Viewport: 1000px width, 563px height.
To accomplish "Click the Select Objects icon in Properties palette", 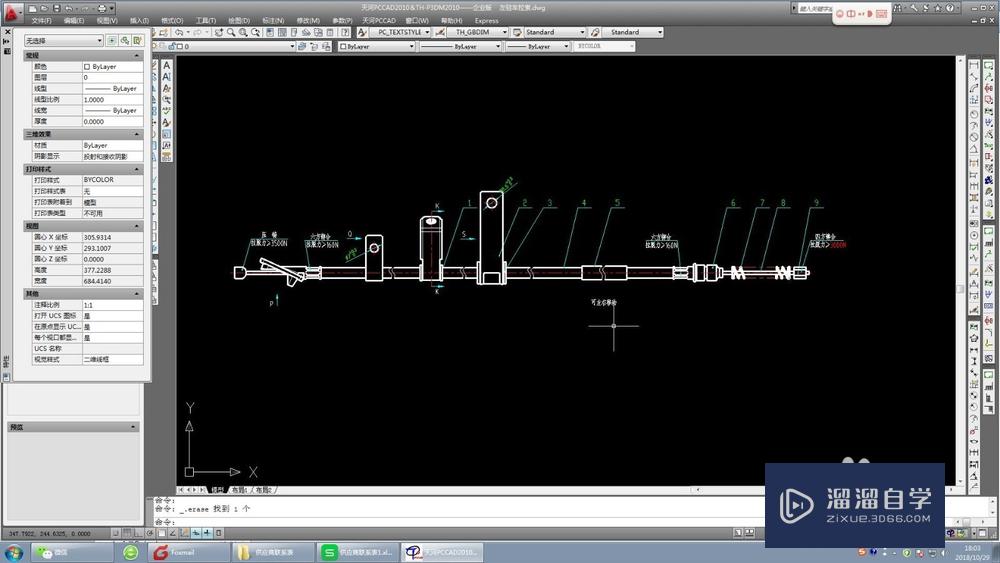I will click(125, 41).
